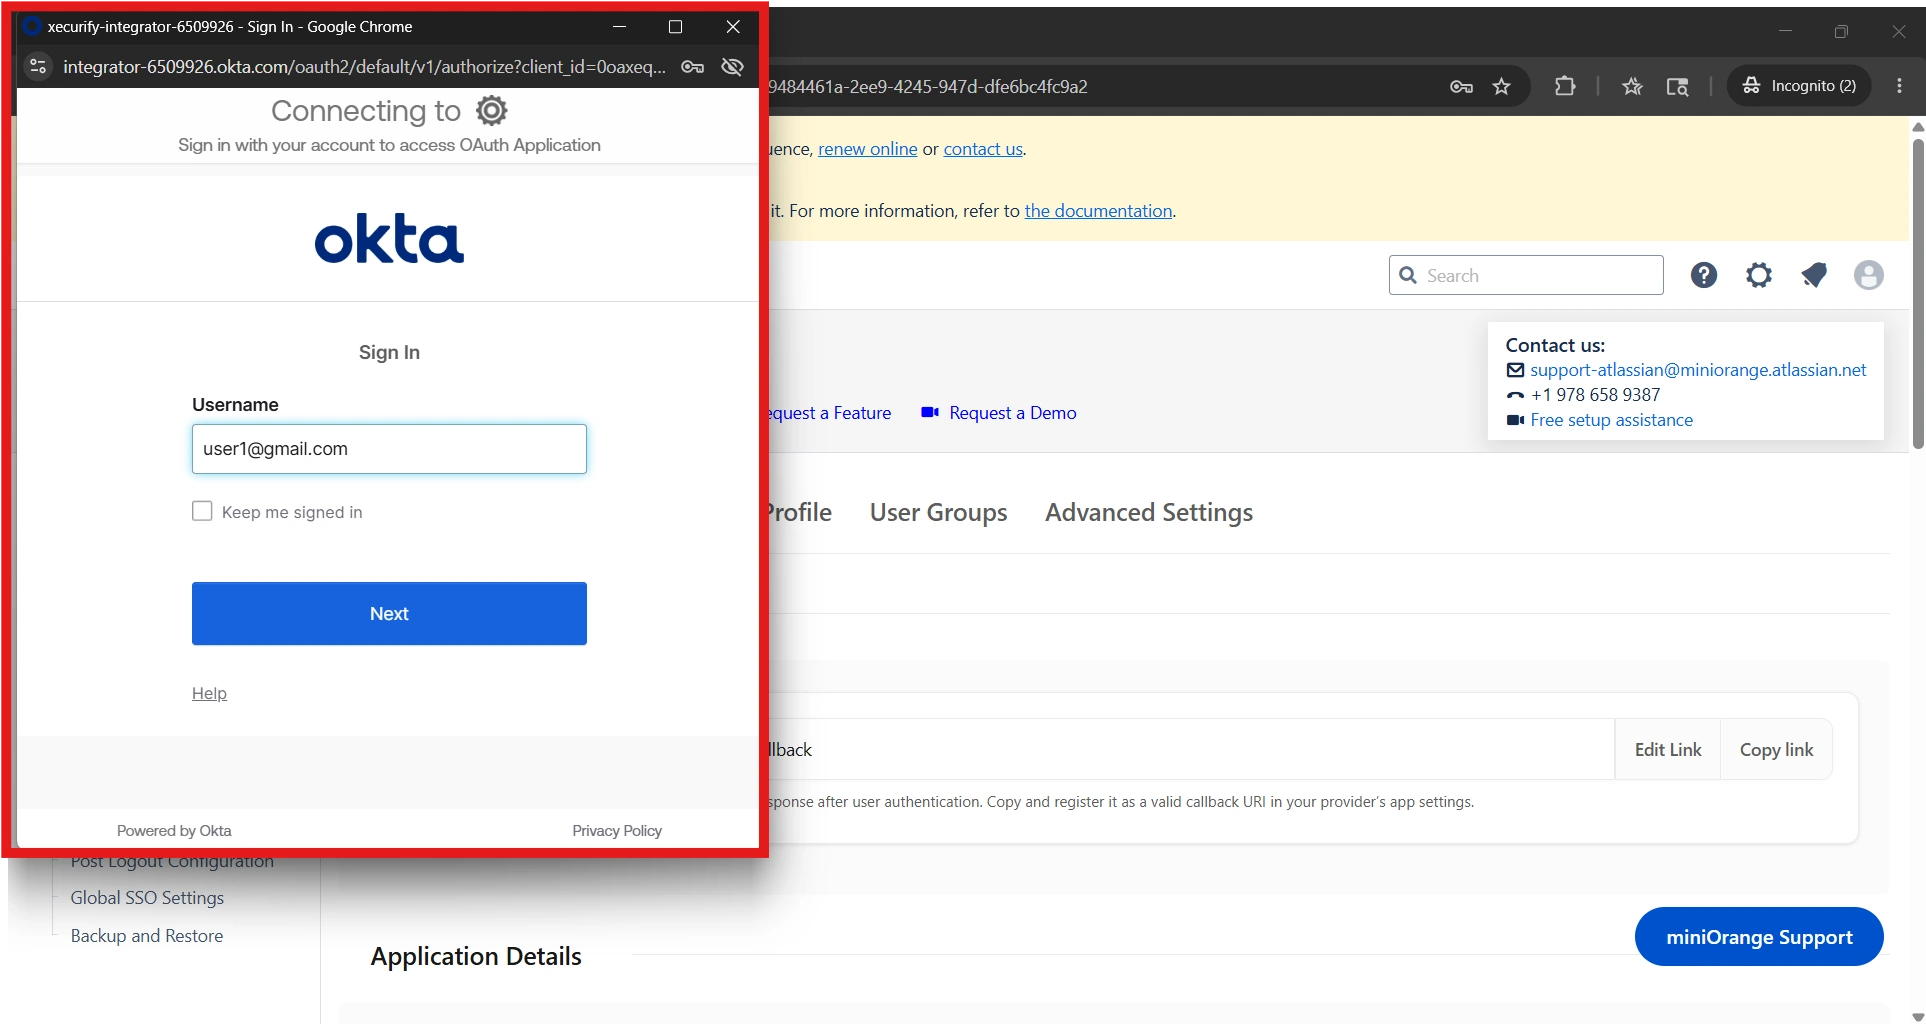1926x1024 pixels.
Task: Click the support-atlassian email link
Action: click(x=1698, y=370)
